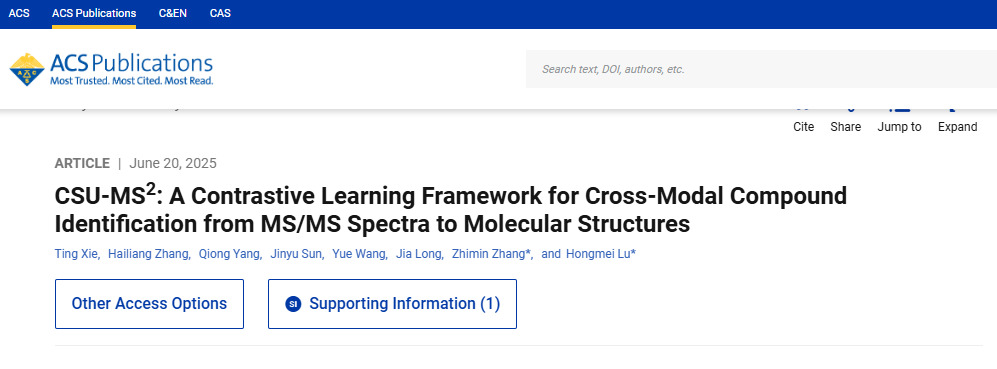This screenshot has width=997, height=369.
Task: Open author Hongmei Lu's link
Action: 600,254
